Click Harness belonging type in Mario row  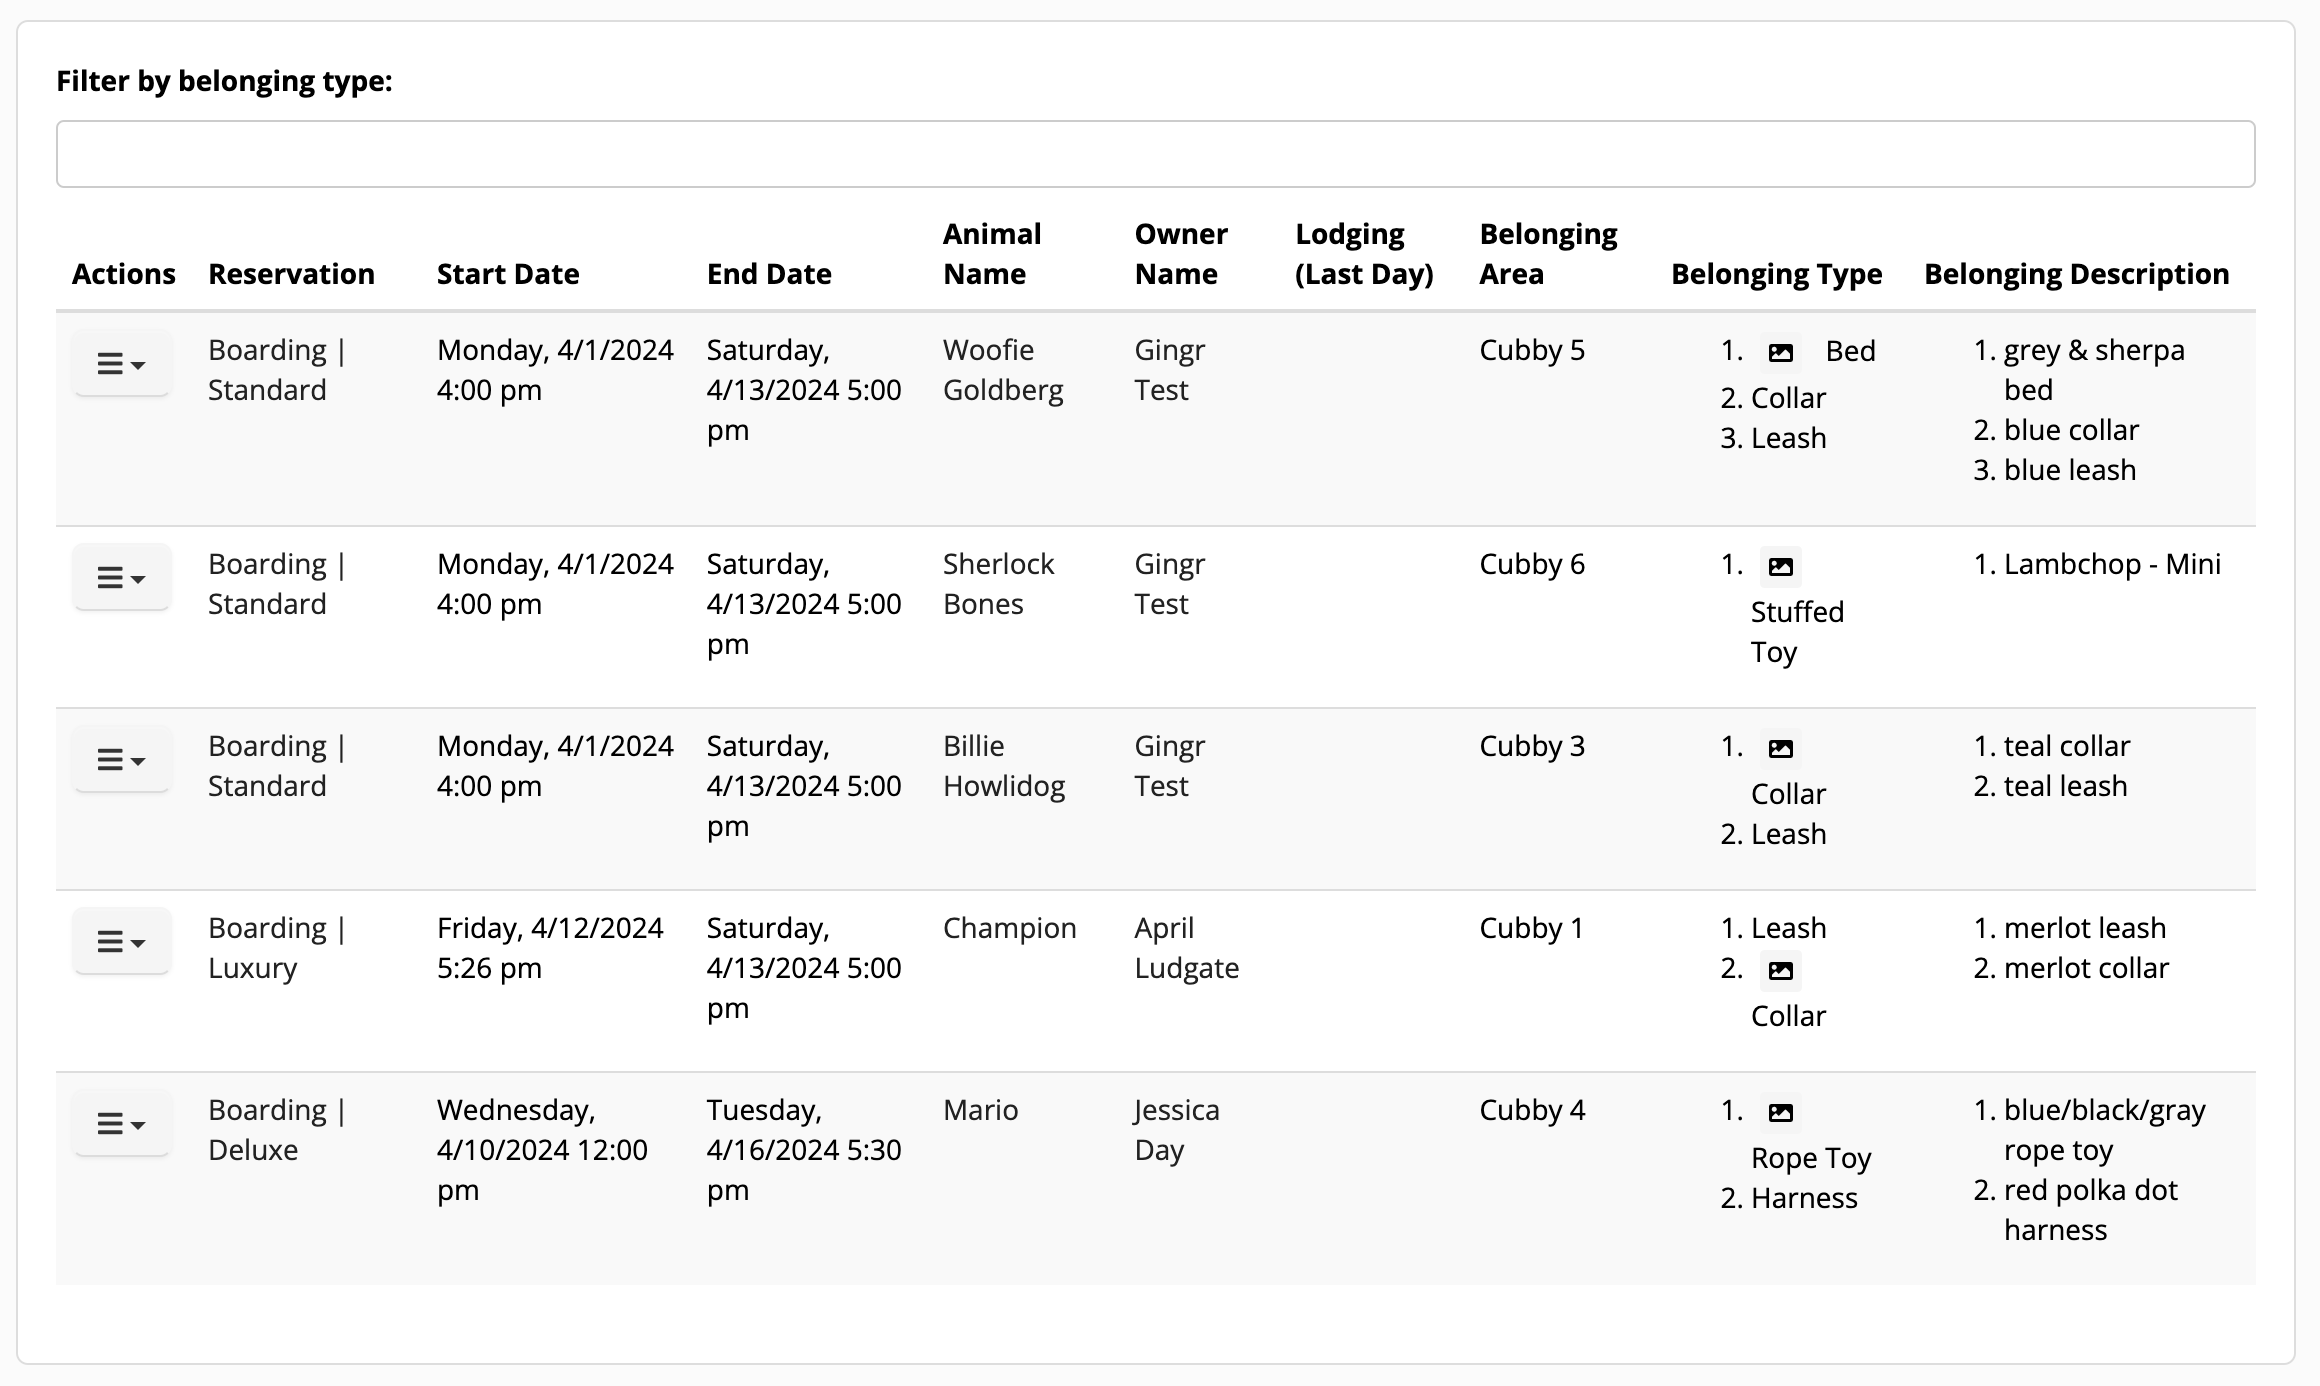tap(1804, 1198)
